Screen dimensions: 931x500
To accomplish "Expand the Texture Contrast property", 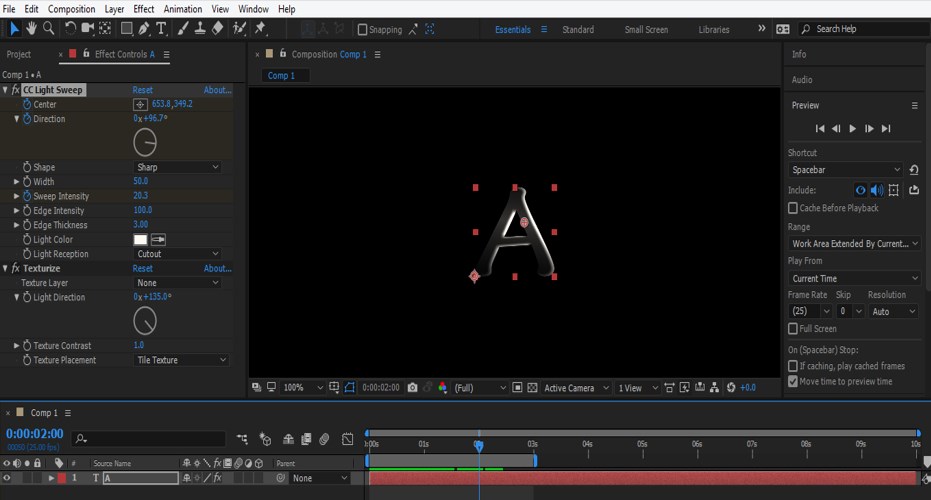I will point(16,345).
